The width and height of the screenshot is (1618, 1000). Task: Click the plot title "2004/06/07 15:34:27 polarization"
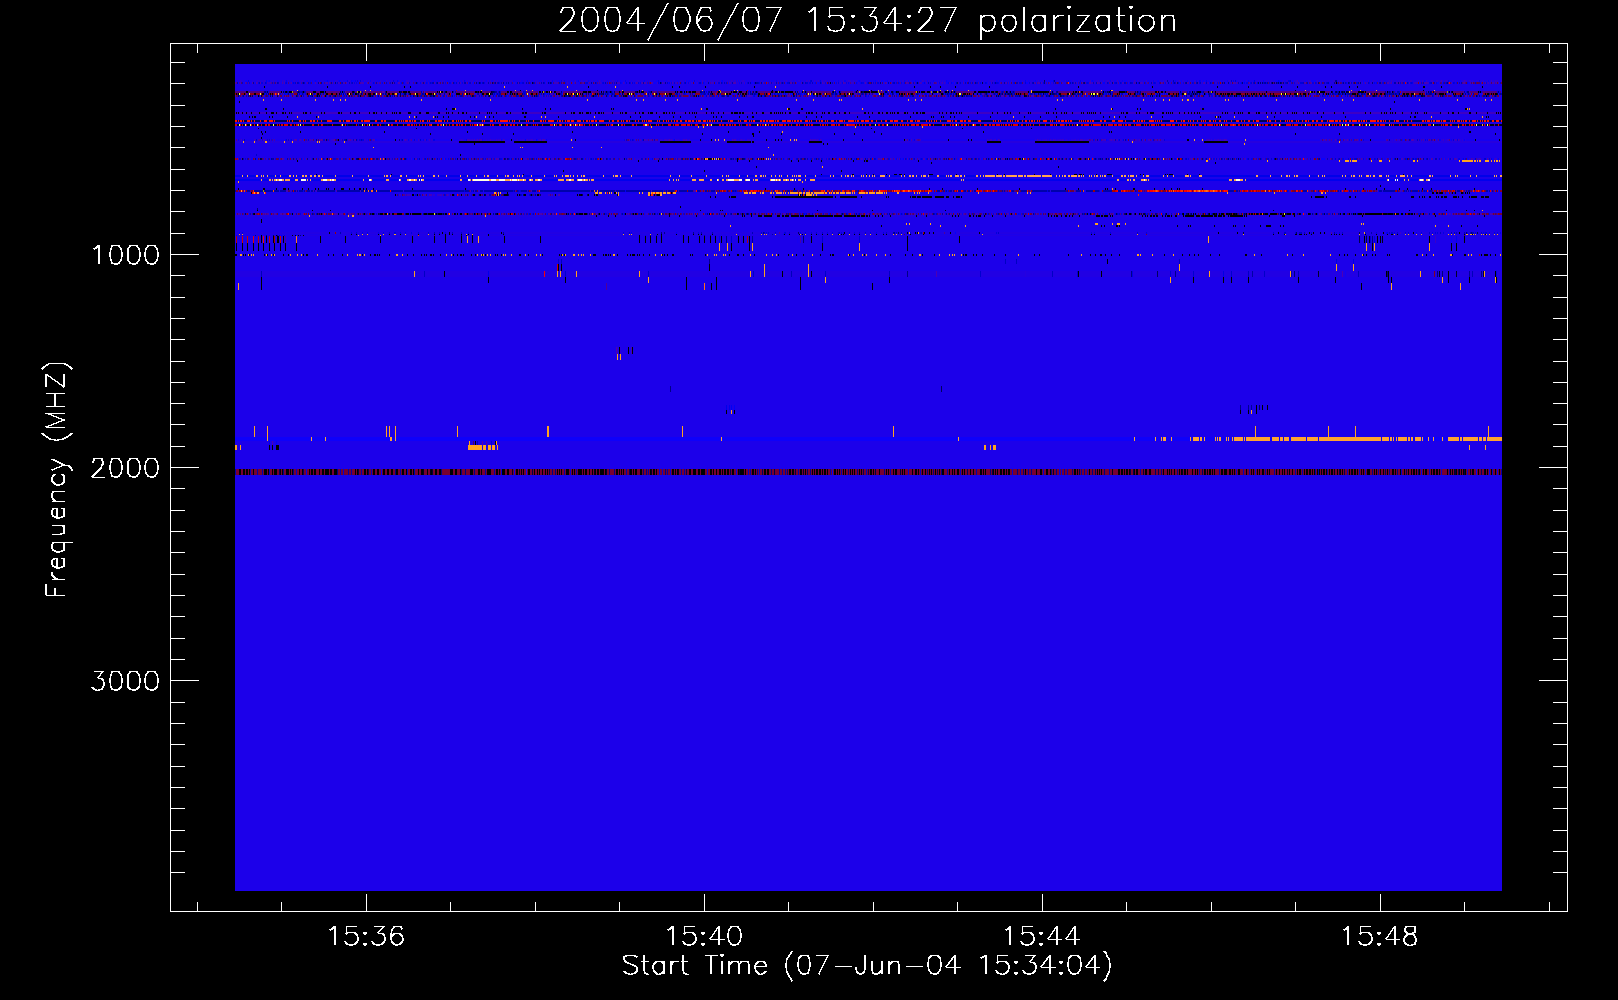click(867, 20)
